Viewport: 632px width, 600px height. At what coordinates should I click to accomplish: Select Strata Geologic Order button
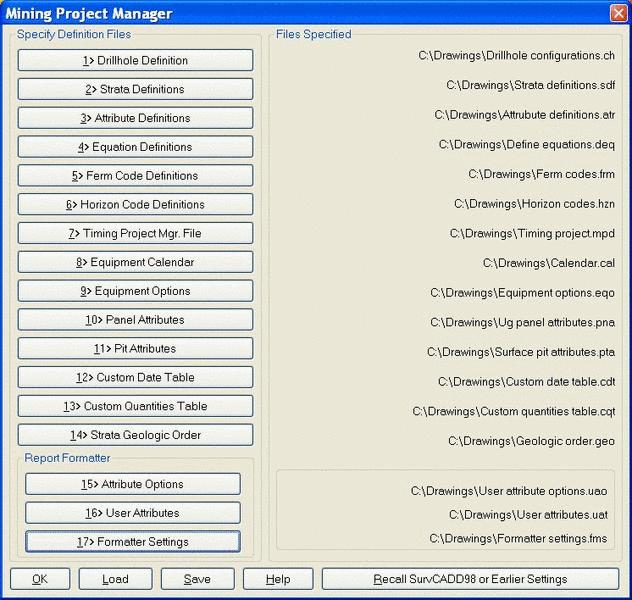135,435
